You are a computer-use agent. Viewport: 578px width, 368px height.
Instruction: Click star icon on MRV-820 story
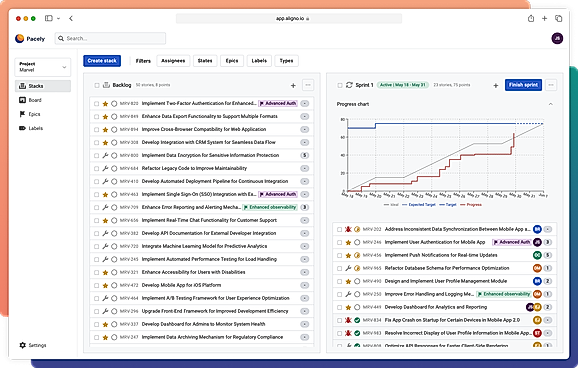tap(105, 104)
